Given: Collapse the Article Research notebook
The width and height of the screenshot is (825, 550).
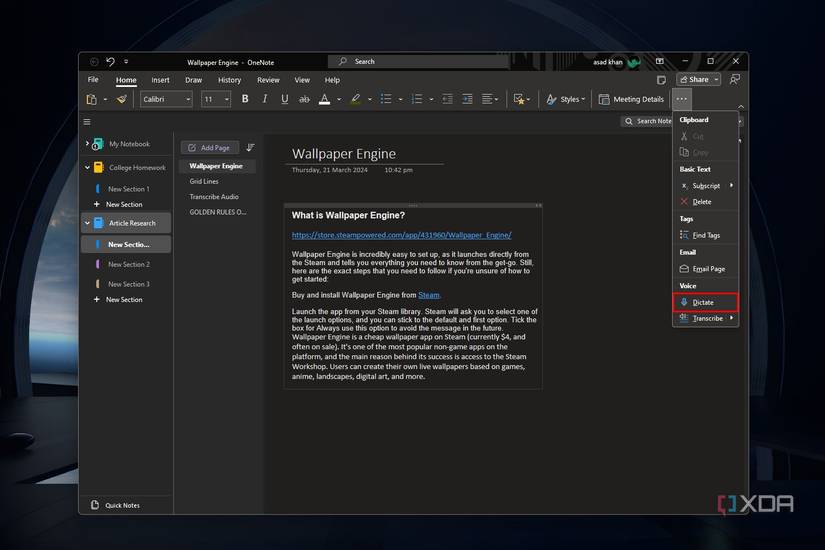Looking at the screenshot, I should click(87, 223).
